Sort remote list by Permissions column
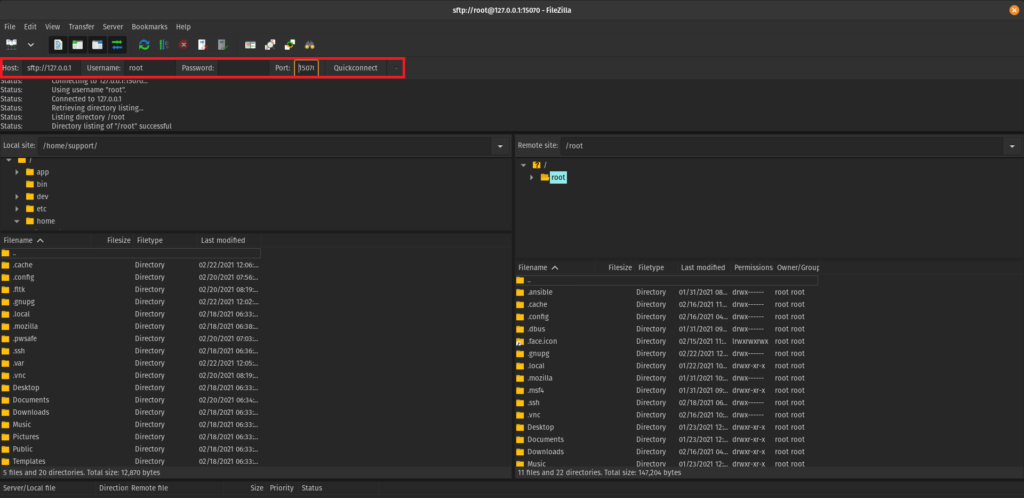This screenshot has height=498, width=1024. click(x=753, y=268)
